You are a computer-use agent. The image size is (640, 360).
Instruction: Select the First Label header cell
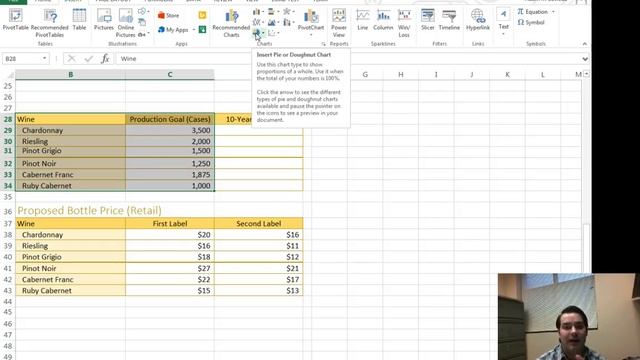(x=170, y=224)
